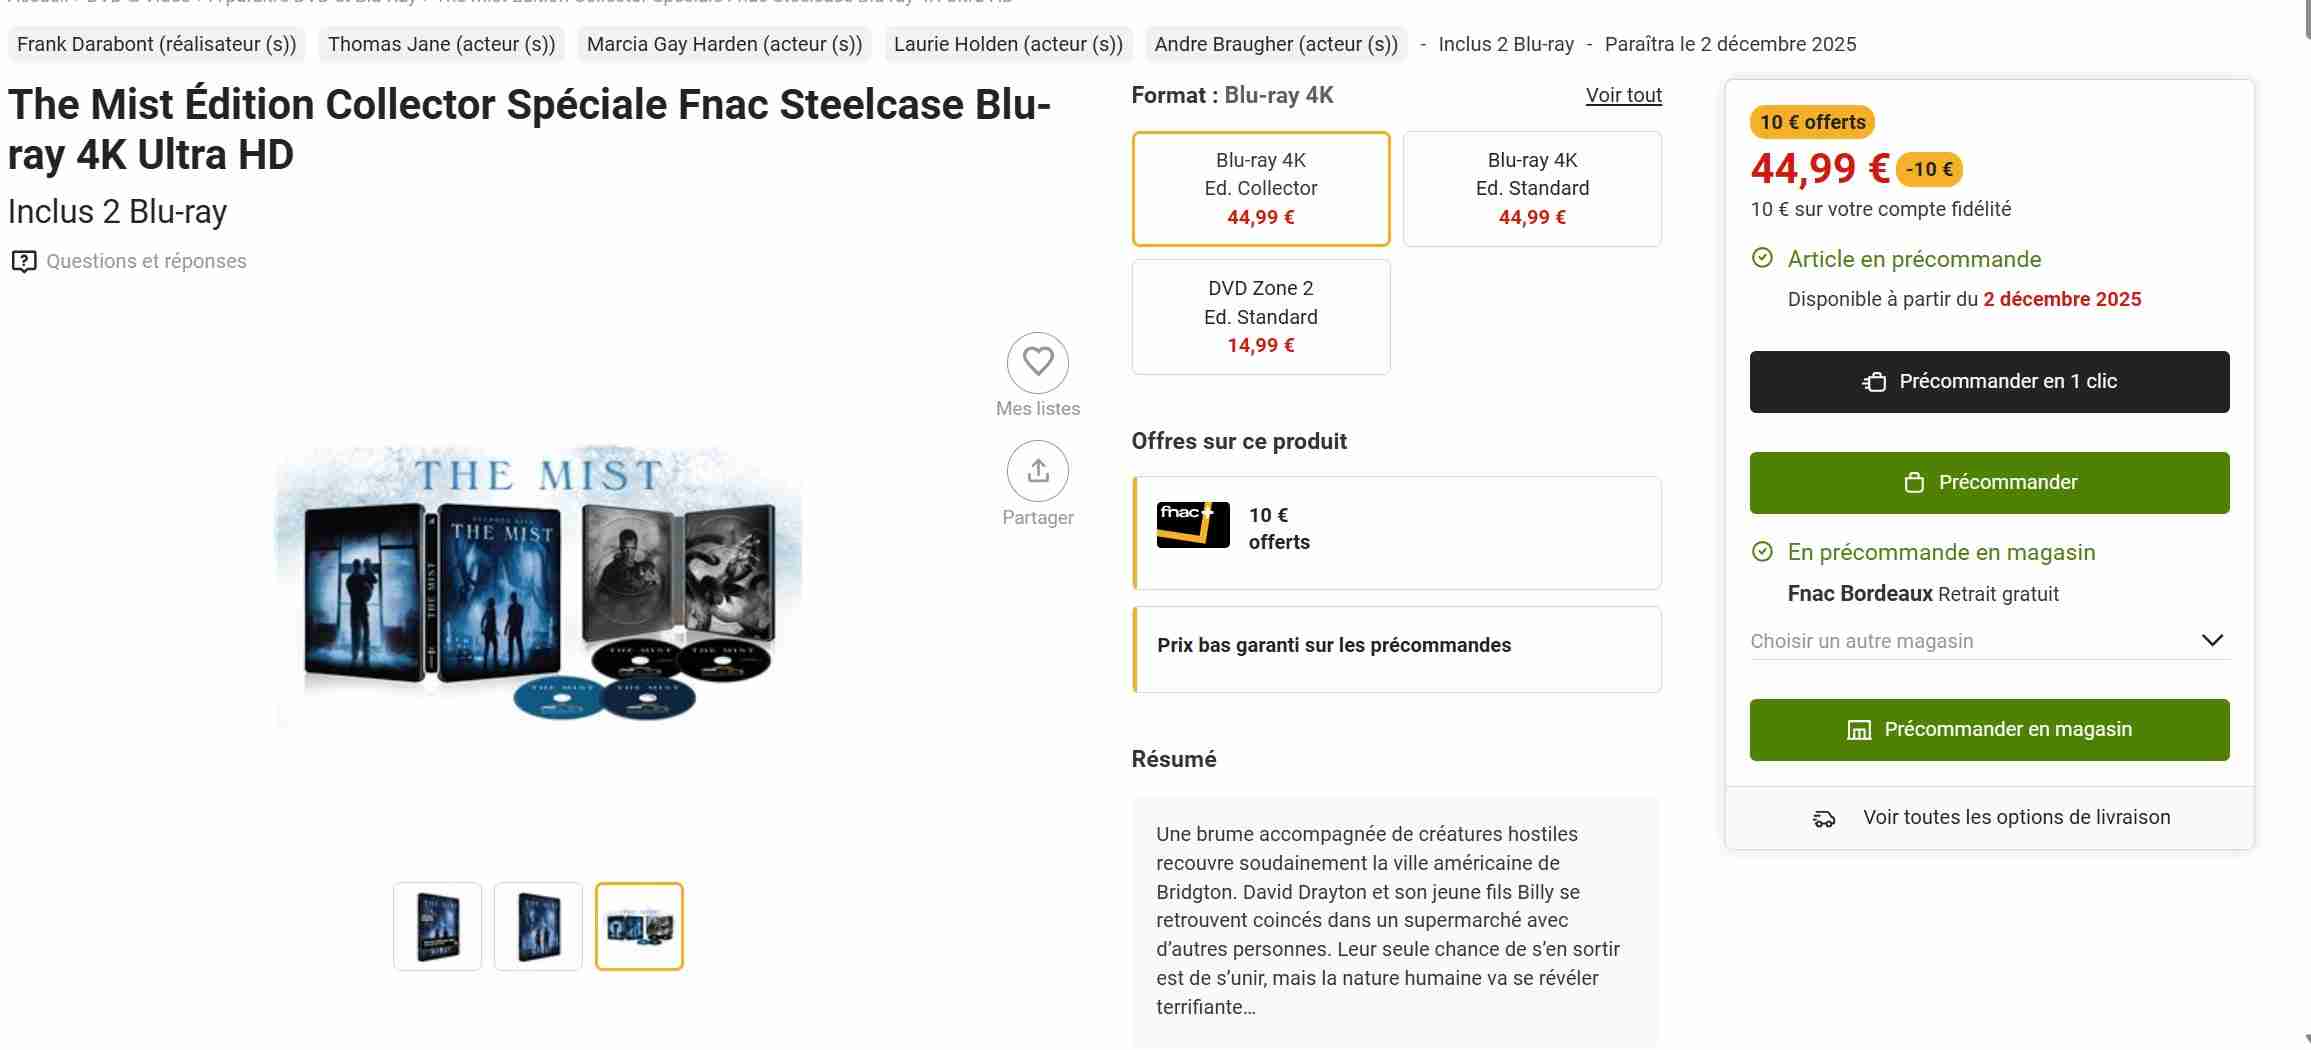Click the heart wishlist icon
The height and width of the screenshot is (1050, 2311).
click(x=1038, y=362)
